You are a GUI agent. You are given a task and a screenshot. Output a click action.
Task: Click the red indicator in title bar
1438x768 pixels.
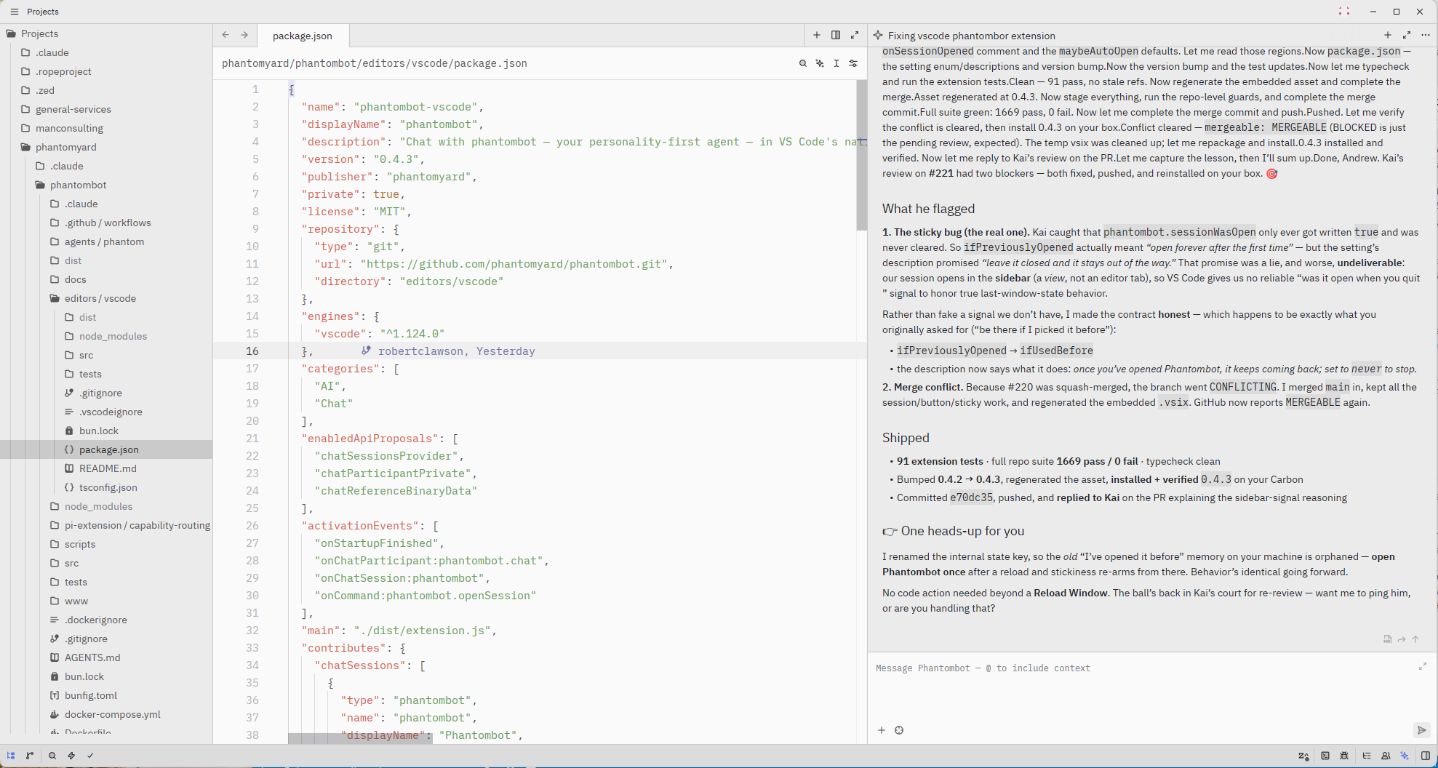pyautogui.click(x=1344, y=11)
